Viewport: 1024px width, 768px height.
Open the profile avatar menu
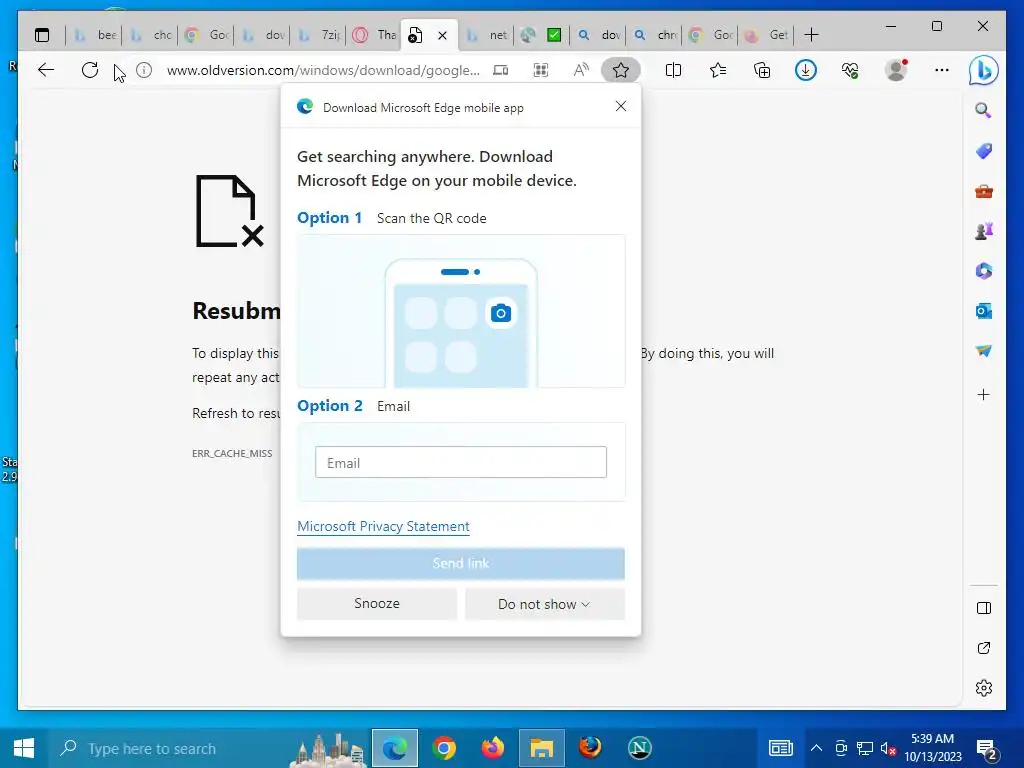click(896, 70)
